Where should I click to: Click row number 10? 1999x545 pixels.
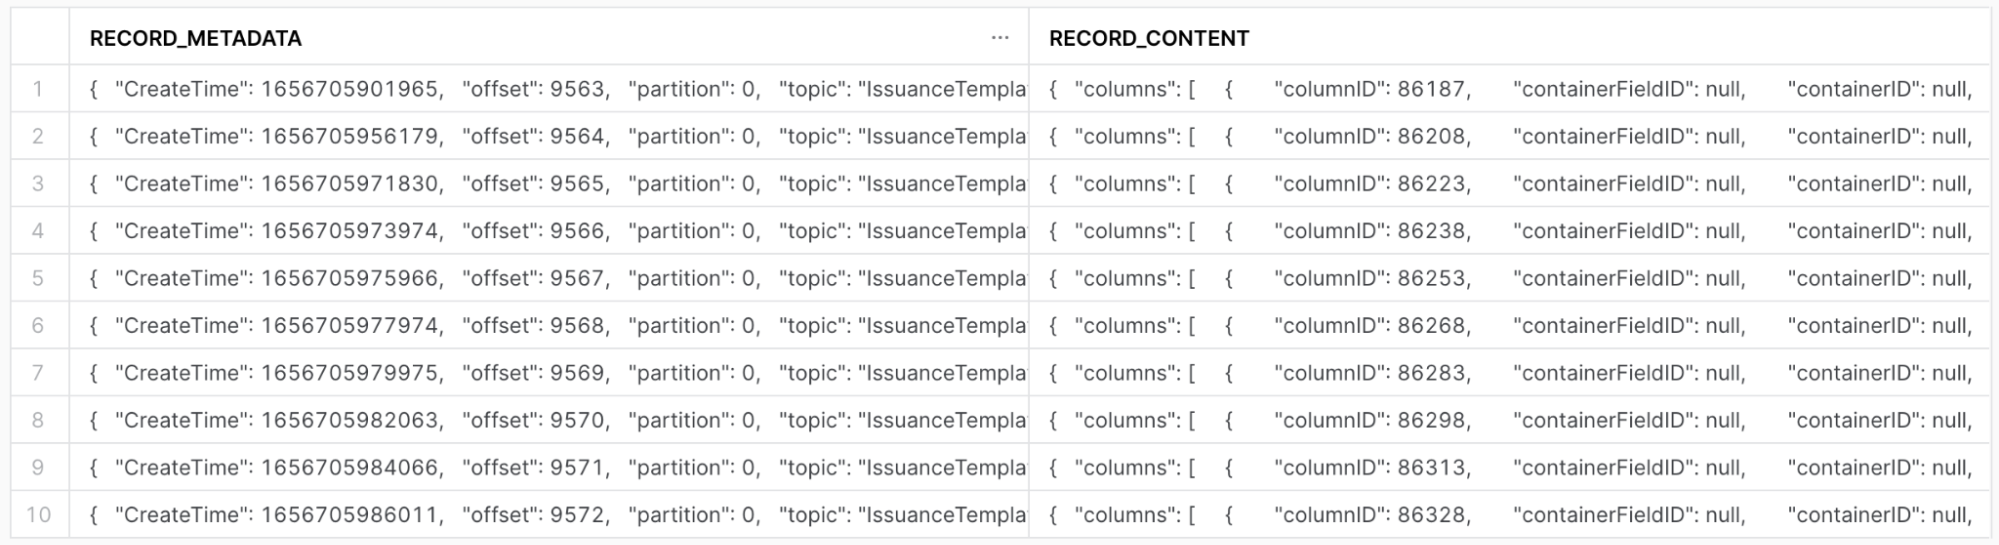(38, 515)
